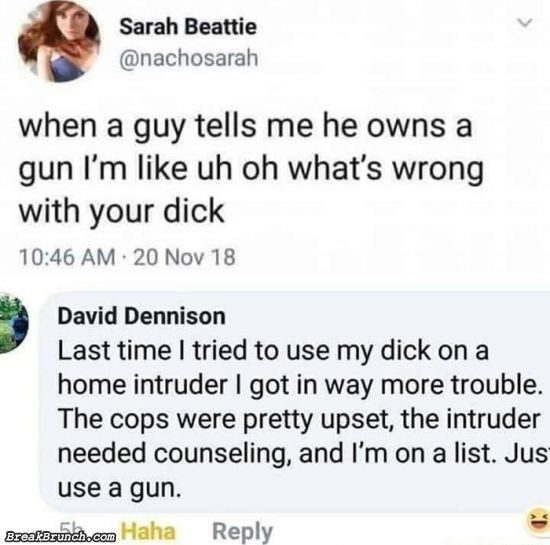Open David Dennison's avatar image
This screenshot has height=545, width=550.
tap(13, 323)
